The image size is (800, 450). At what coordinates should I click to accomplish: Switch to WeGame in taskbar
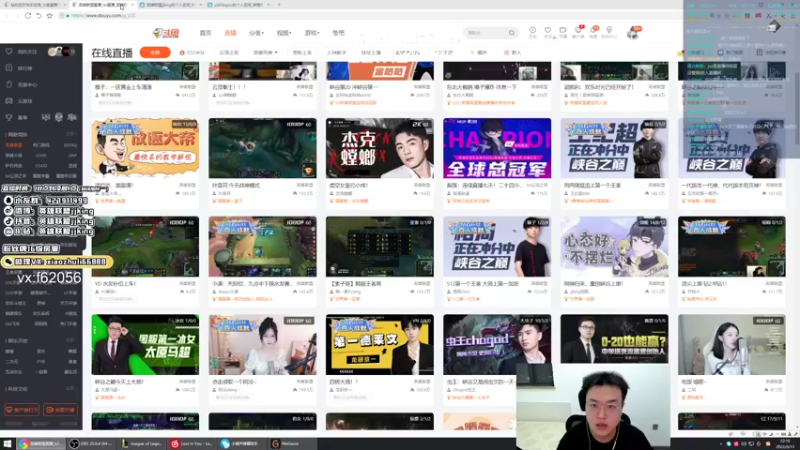292,444
